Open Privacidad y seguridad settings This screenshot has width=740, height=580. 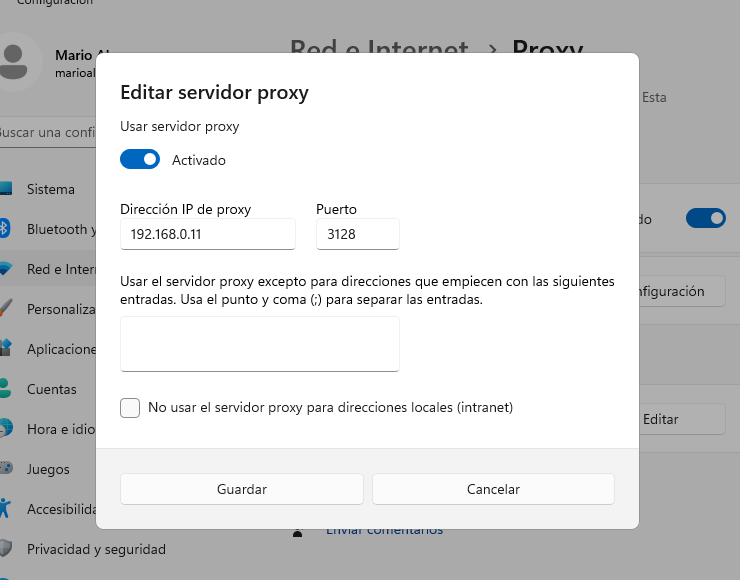click(83, 549)
